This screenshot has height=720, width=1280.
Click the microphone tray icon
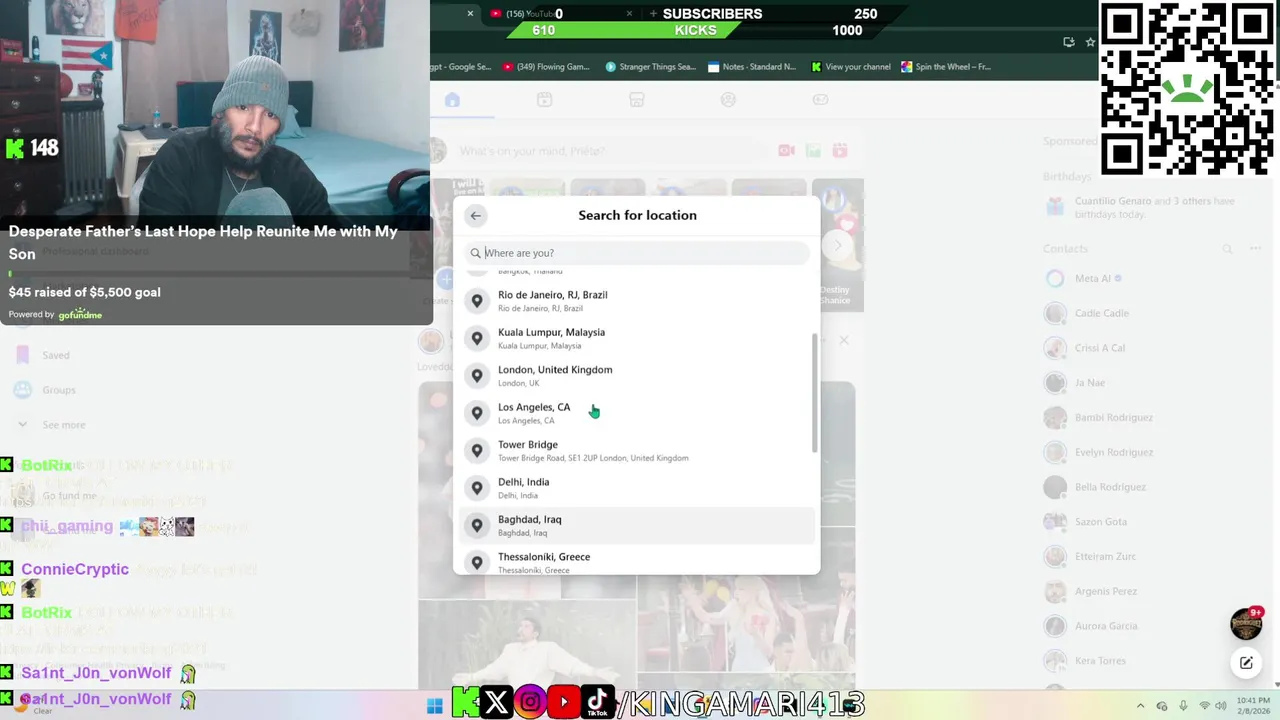pyautogui.click(x=1183, y=706)
